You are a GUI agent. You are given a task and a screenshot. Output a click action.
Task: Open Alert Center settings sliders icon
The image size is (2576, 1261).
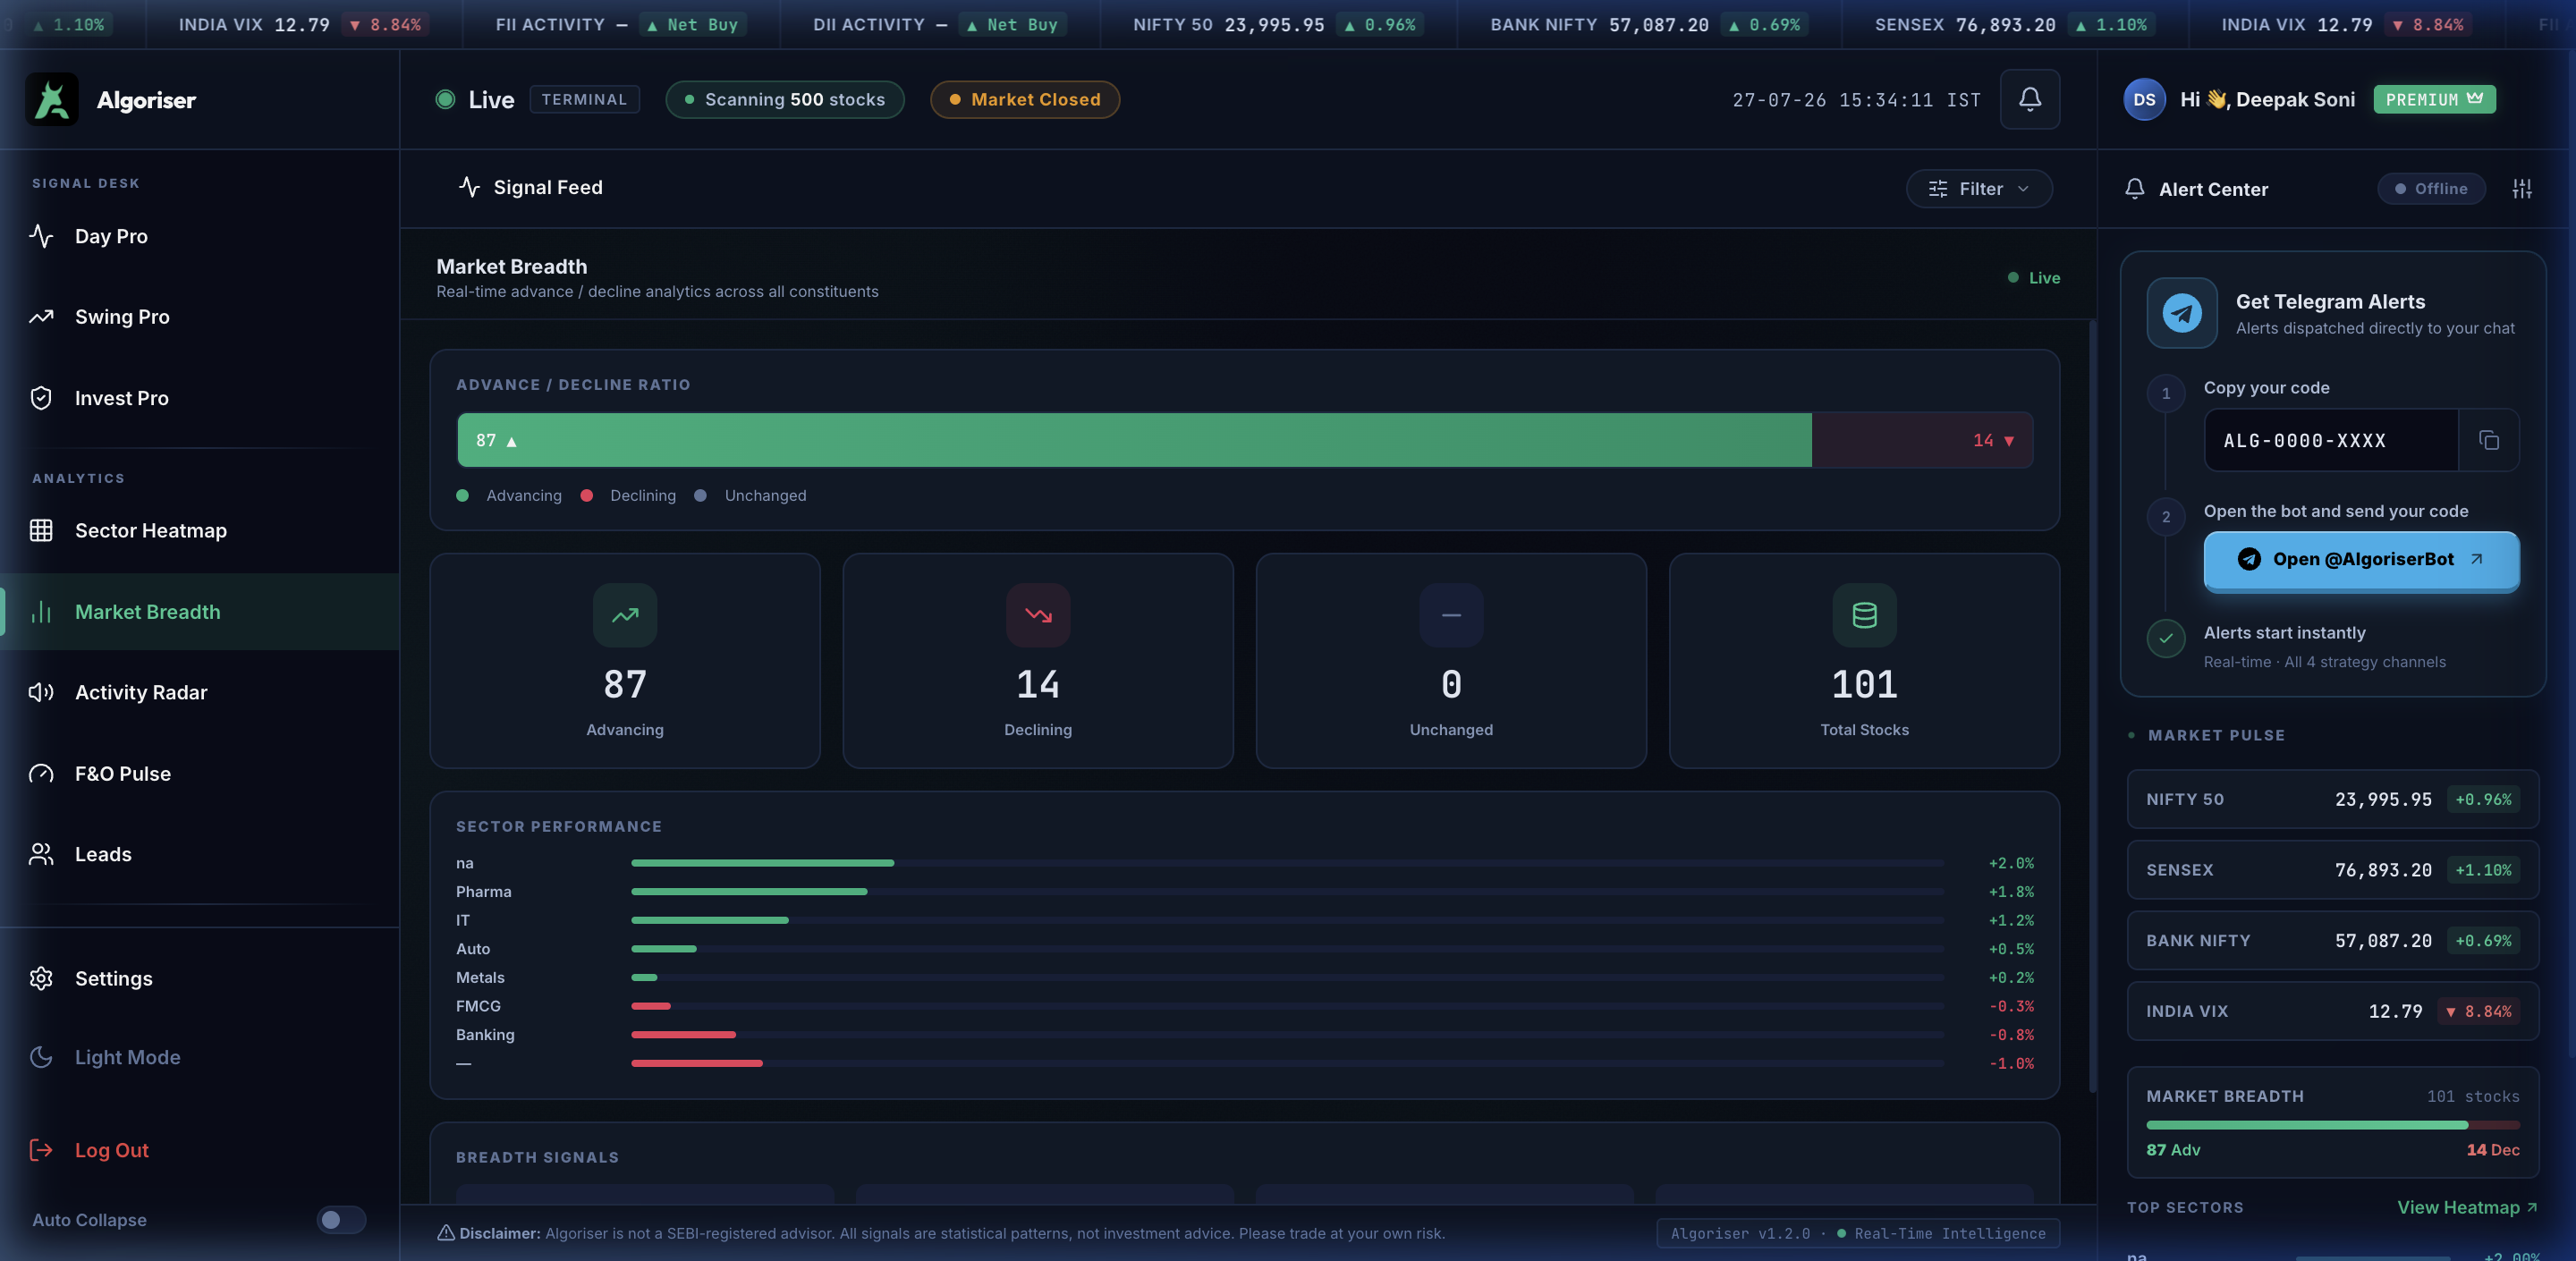point(2522,189)
